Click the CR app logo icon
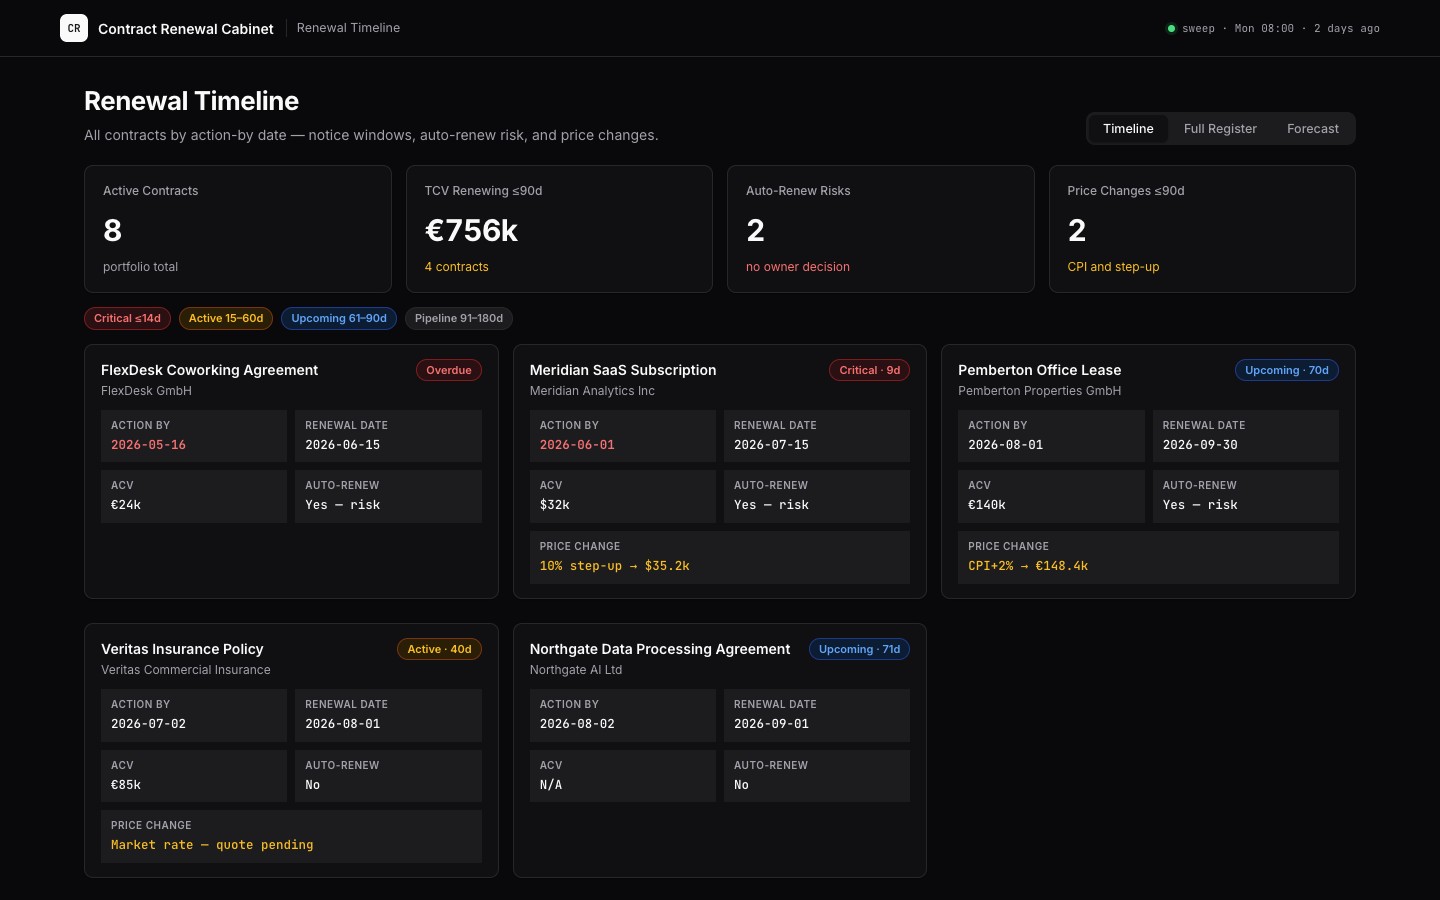This screenshot has height=900, width=1440. (x=74, y=28)
